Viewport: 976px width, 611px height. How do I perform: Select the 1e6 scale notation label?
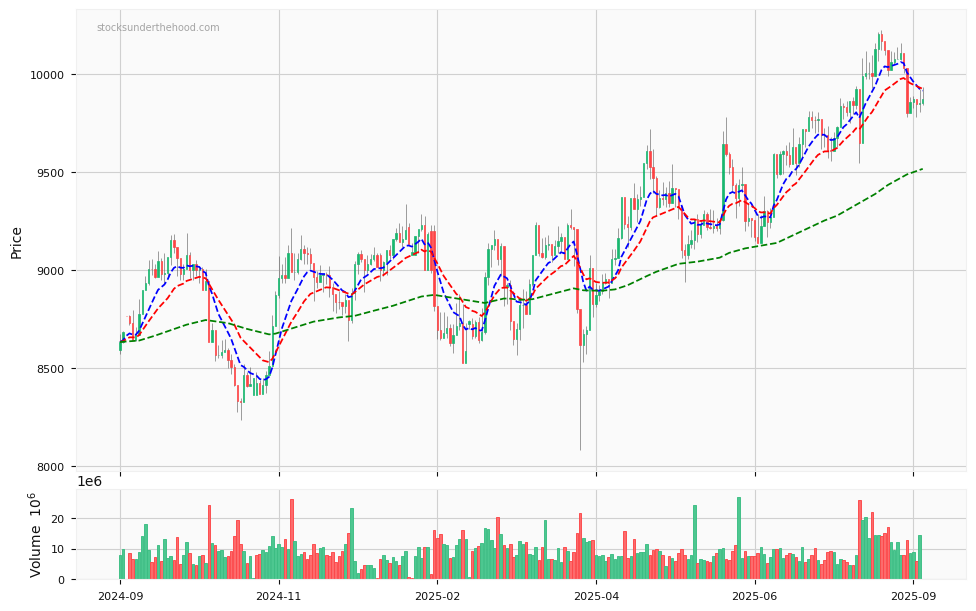(89, 481)
